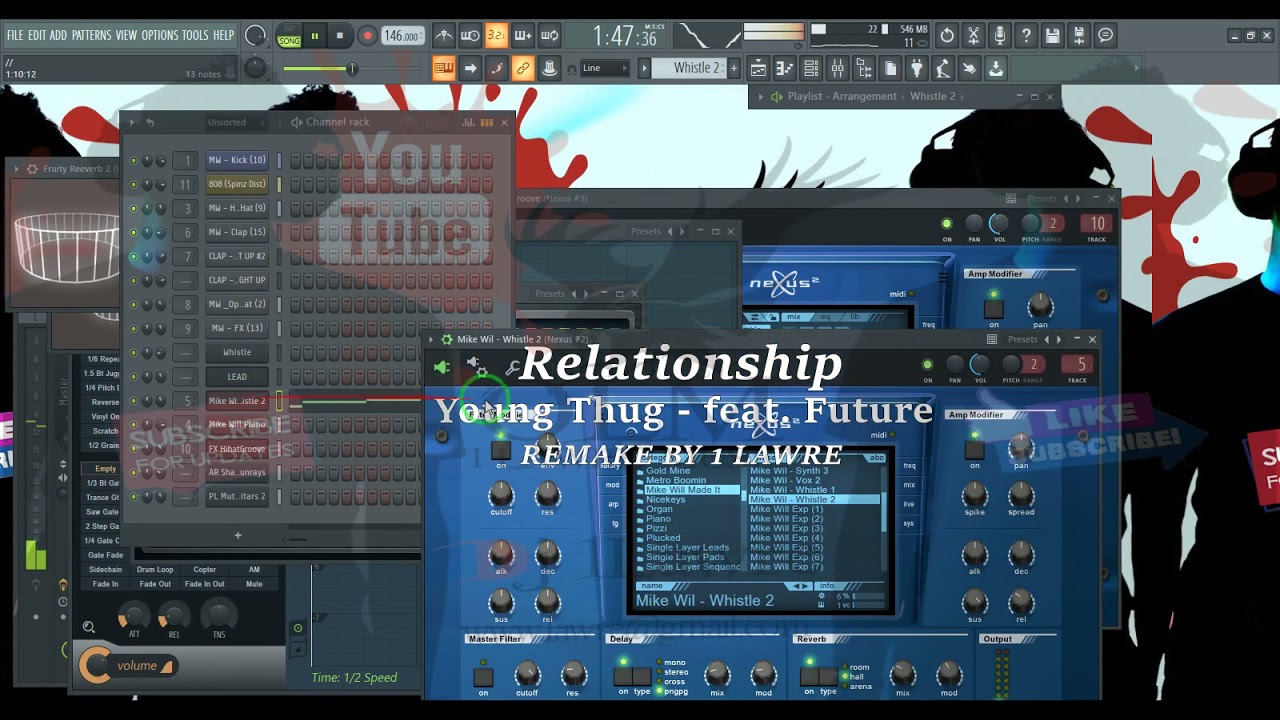Click the Link (chain) snap icon
This screenshot has height=720, width=1280.
click(522, 68)
